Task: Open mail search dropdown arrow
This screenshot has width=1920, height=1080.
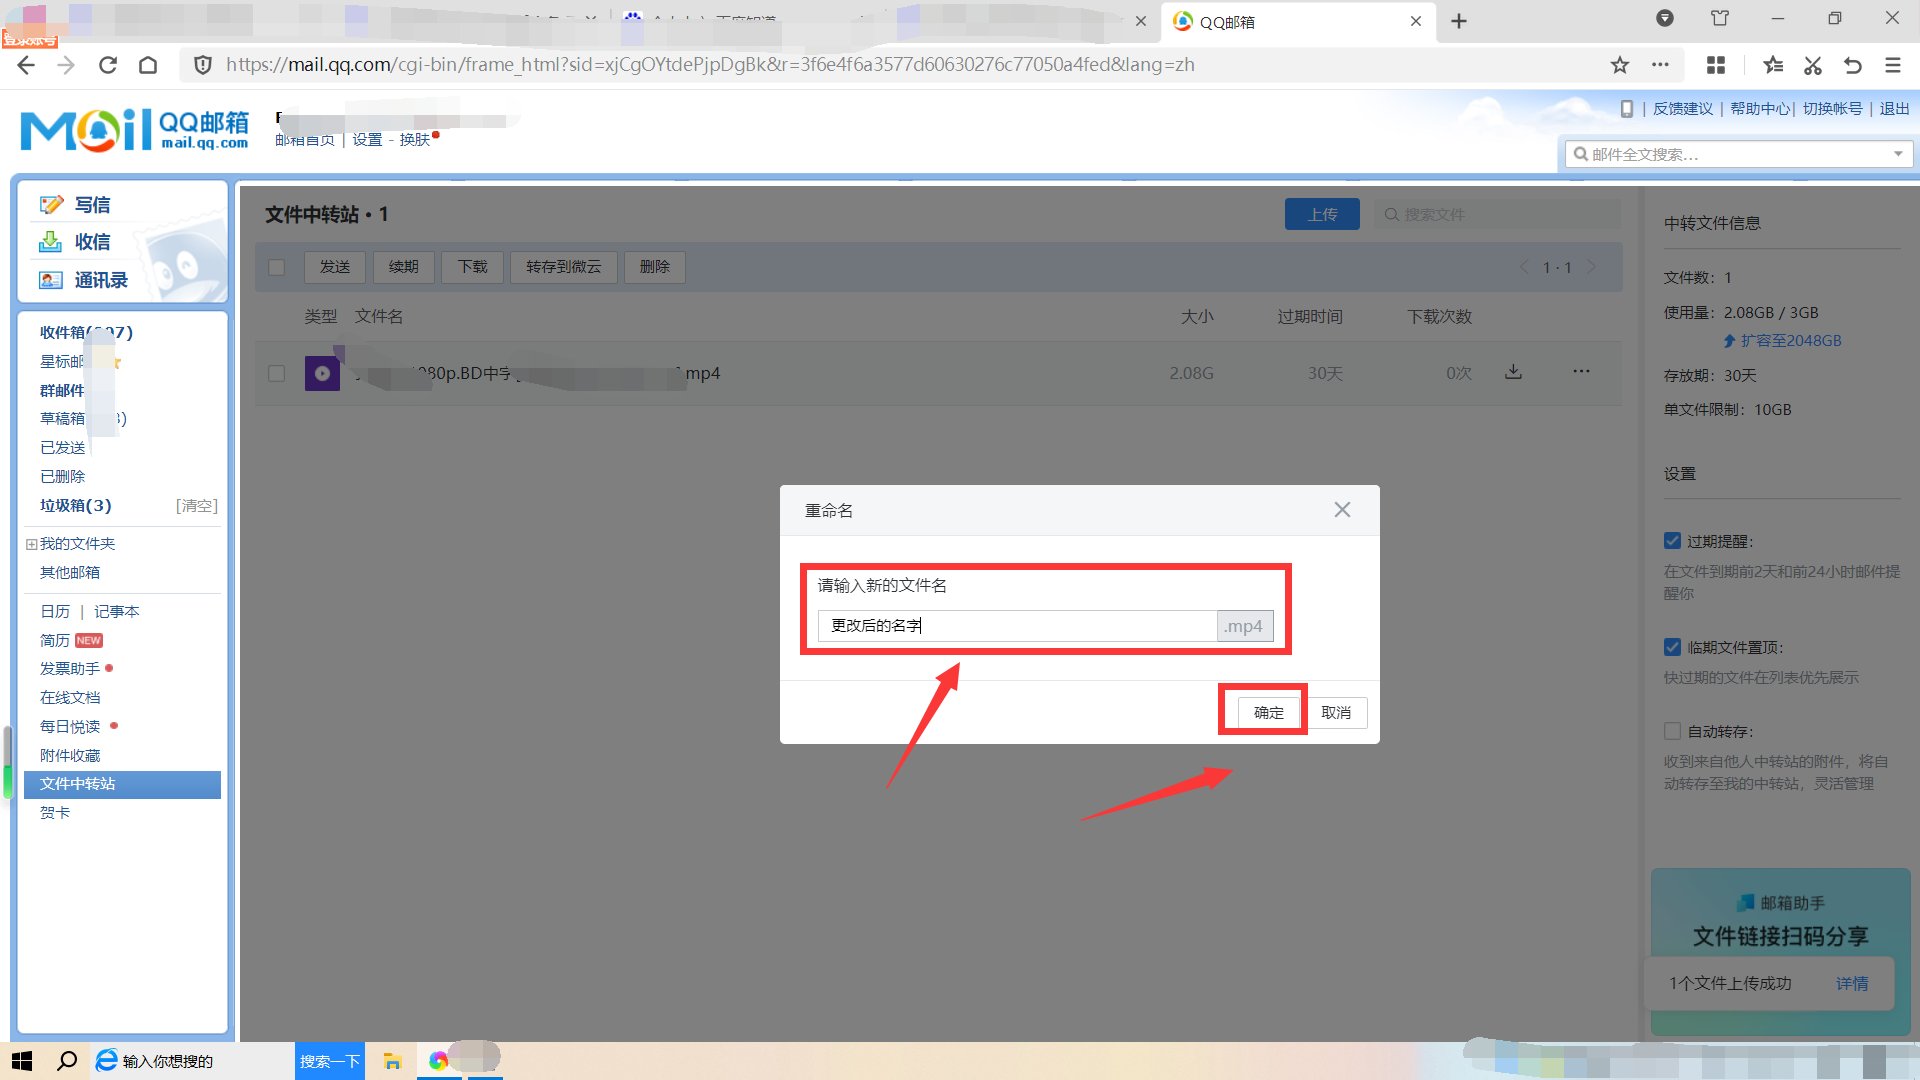Action: 1897,154
